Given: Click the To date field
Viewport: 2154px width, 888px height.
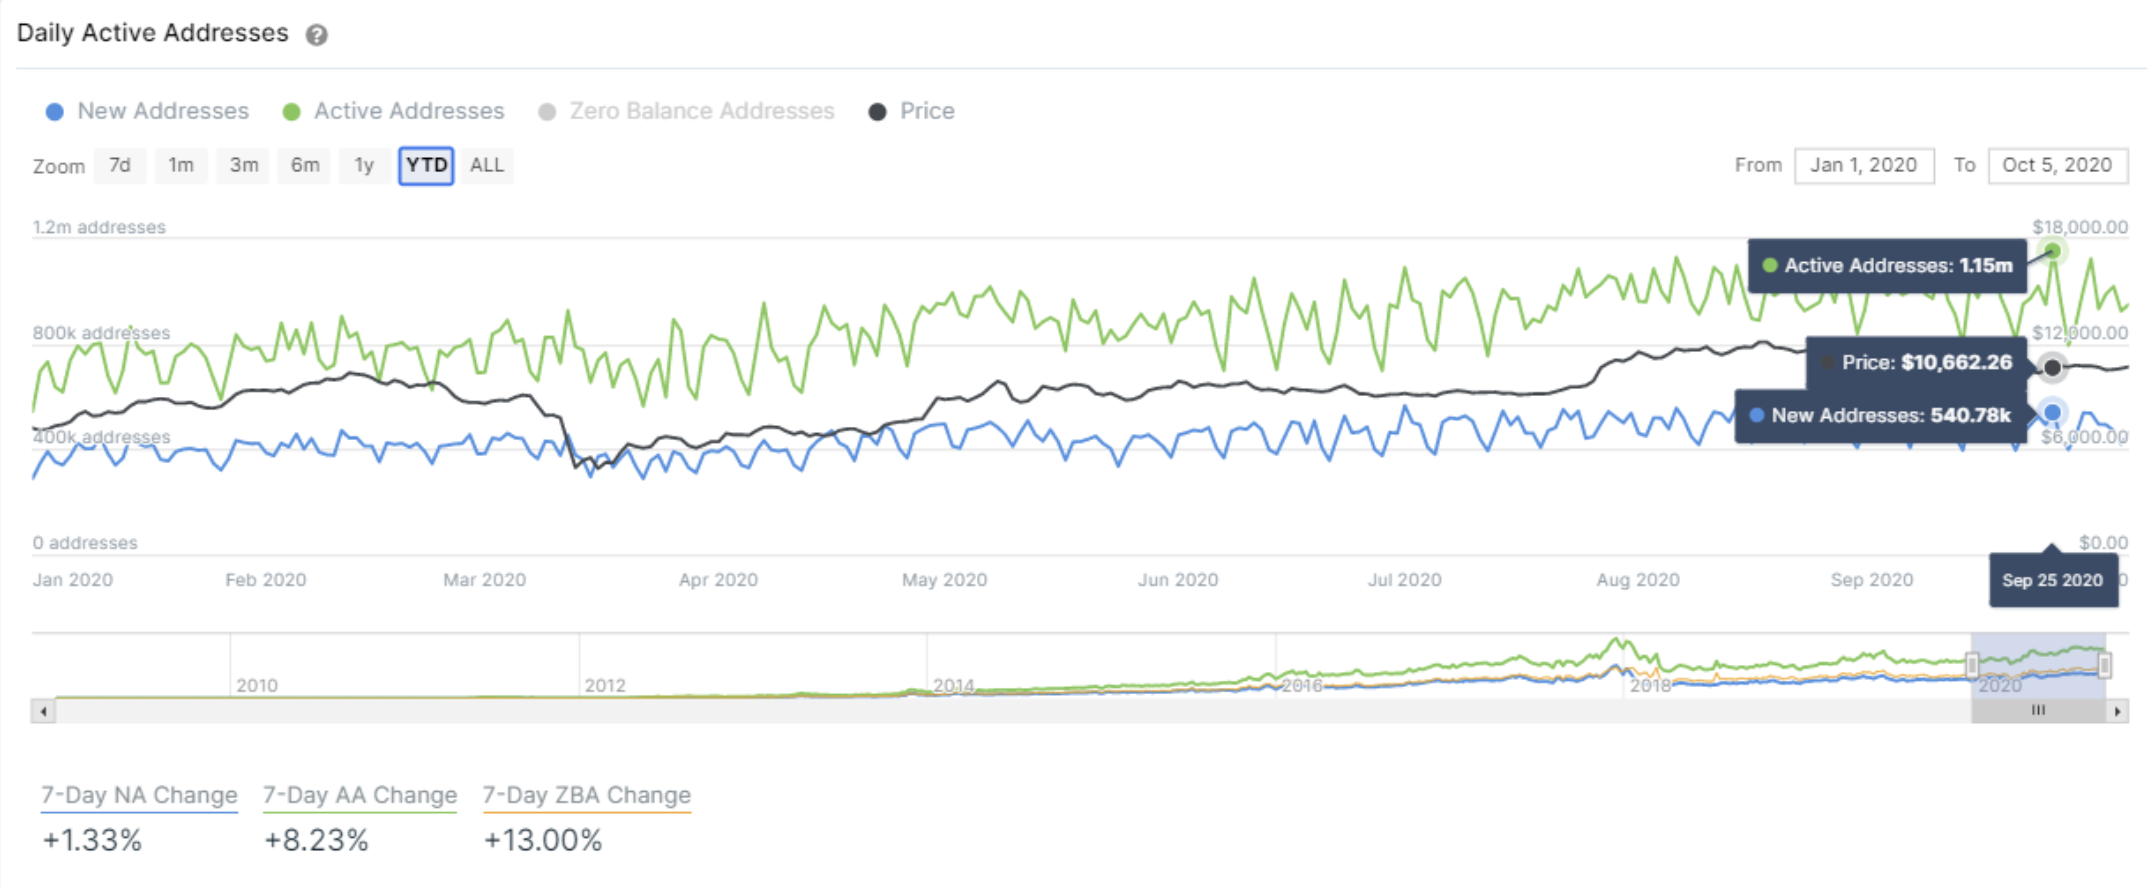Looking at the screenshot, I should click(2057, 165).
